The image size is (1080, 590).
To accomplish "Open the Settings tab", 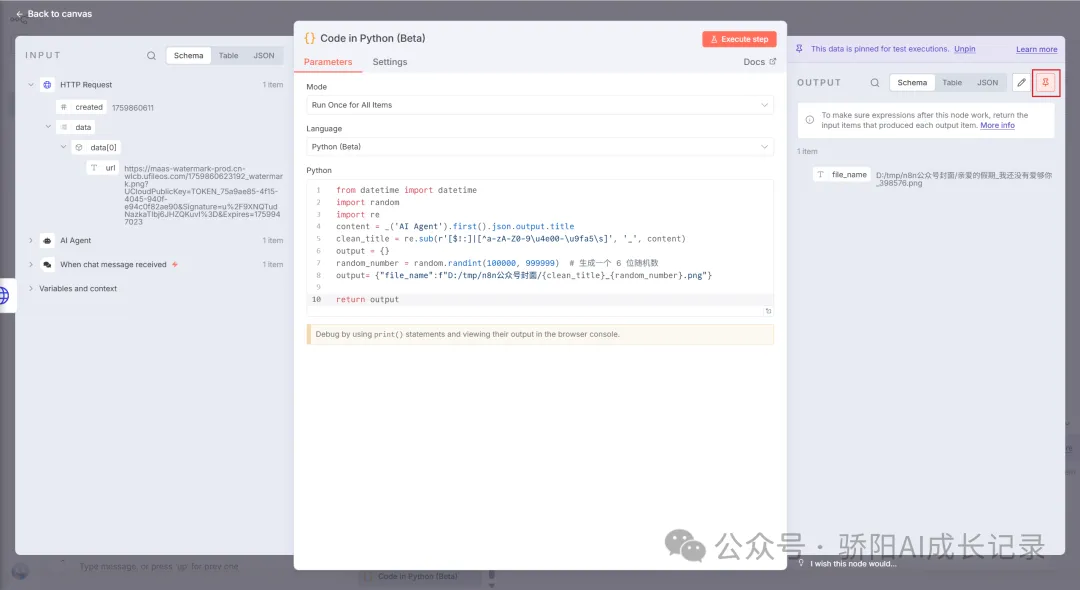I will pos(390,62).
